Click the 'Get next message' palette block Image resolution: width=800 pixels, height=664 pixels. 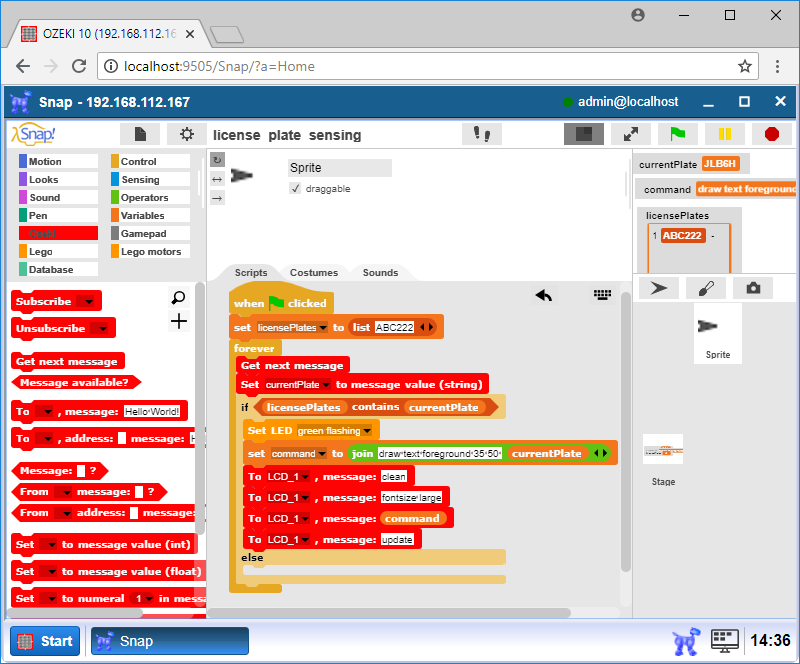tap(68, 361)
